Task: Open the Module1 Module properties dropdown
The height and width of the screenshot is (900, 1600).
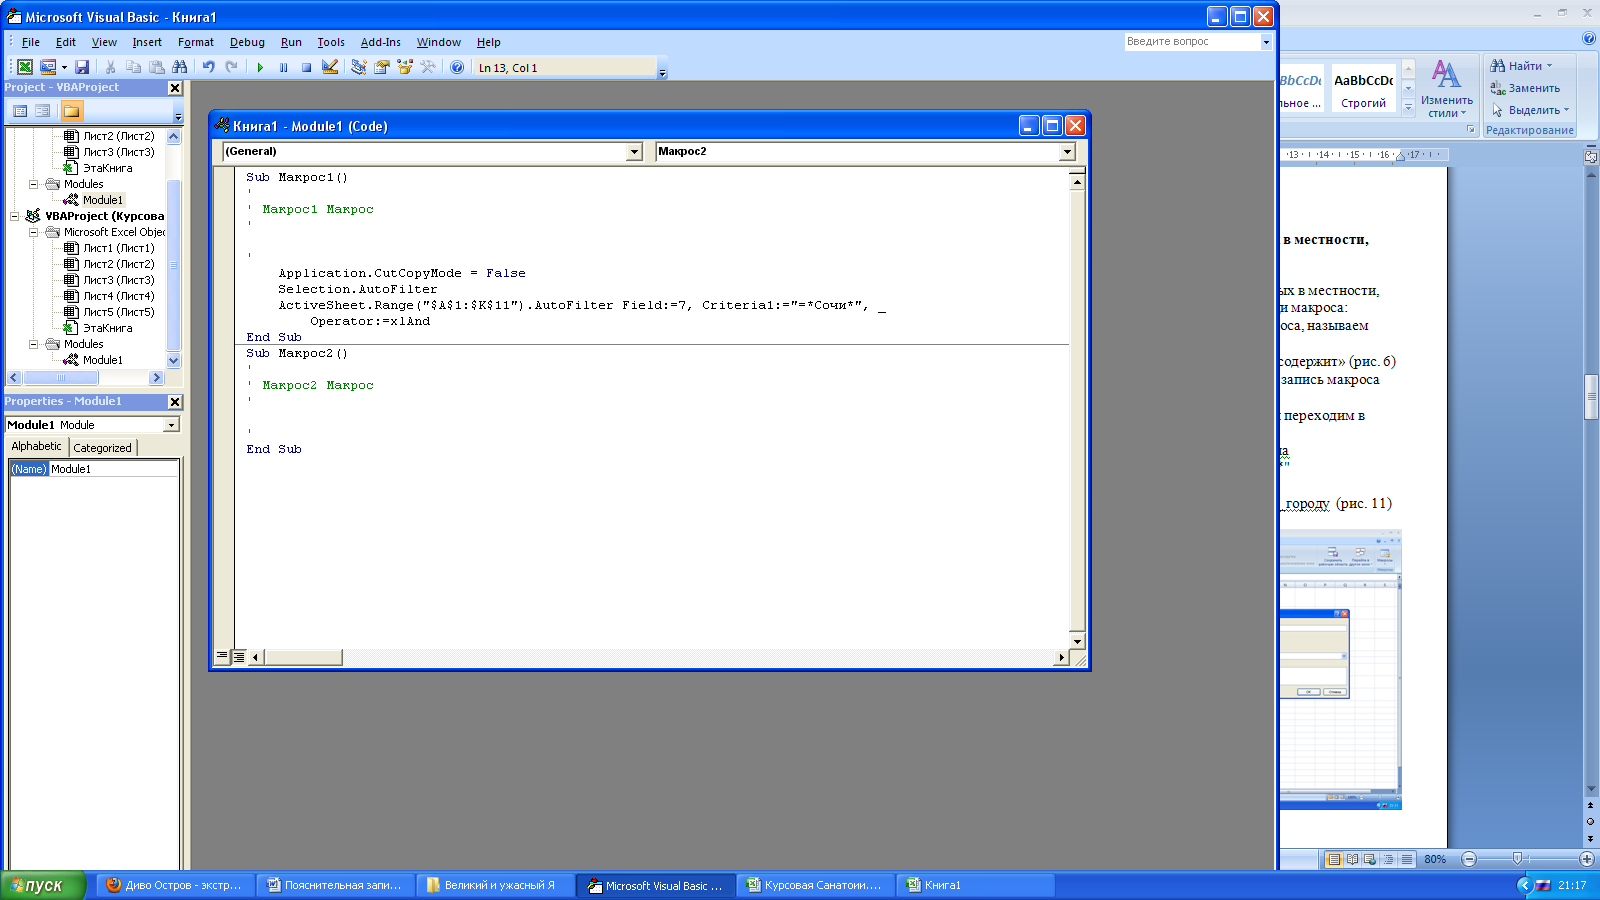Action: pyautogui.click(x=171, y=425)
